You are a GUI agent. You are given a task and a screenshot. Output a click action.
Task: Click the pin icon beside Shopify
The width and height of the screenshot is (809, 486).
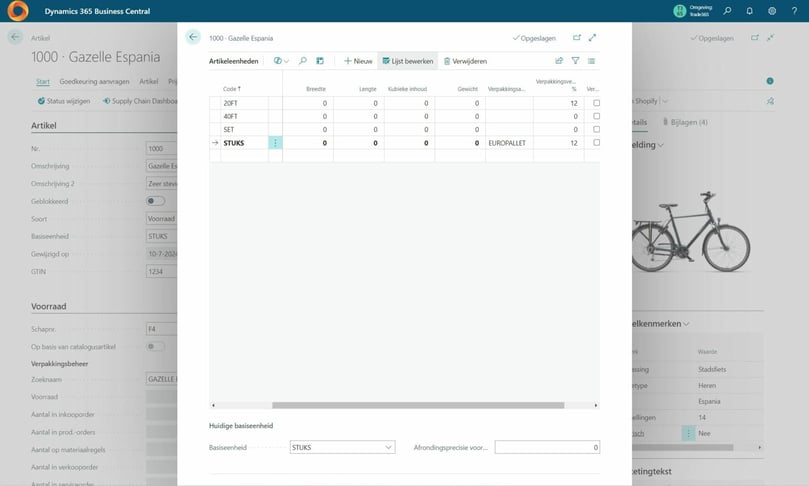coord(770,101)
